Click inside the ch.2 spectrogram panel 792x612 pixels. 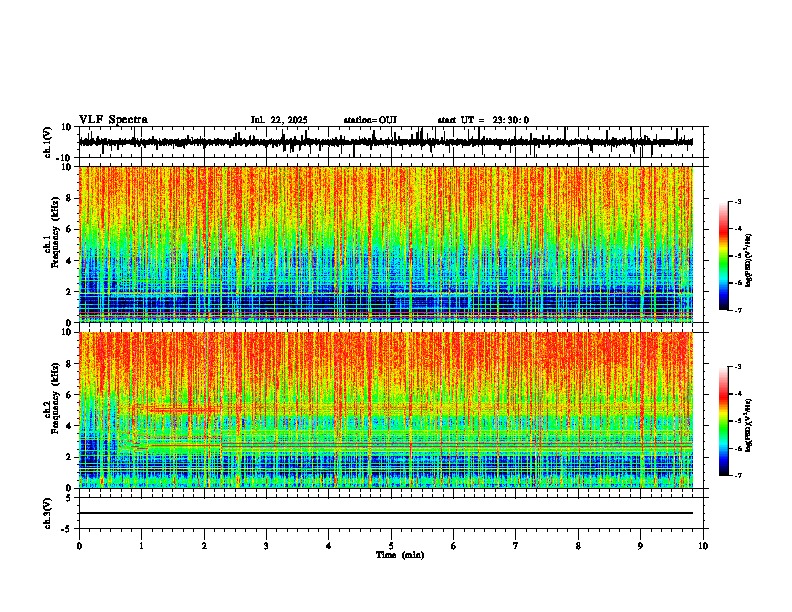click(386, 410)
